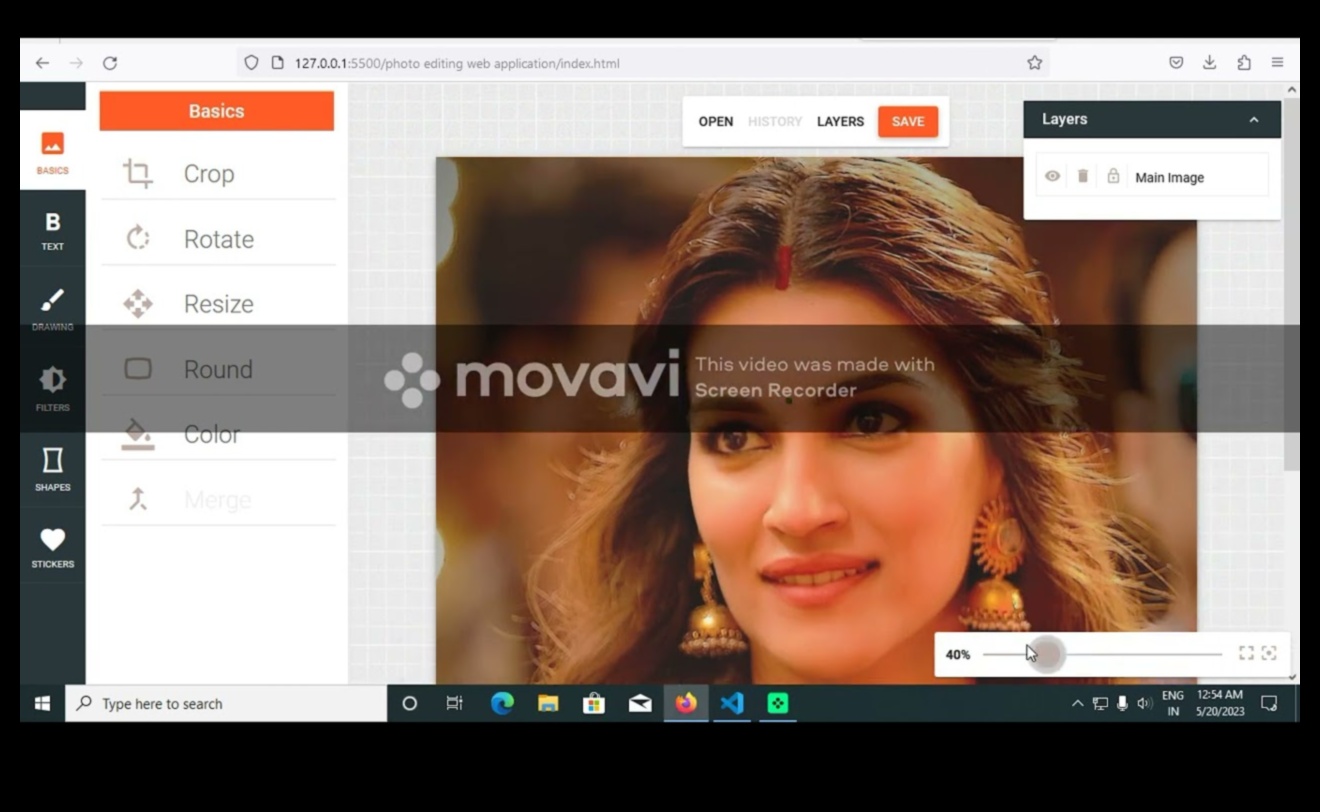Select the Rotate option
The height and width of the screenshot is (812, 1320).
click(217, 239)
